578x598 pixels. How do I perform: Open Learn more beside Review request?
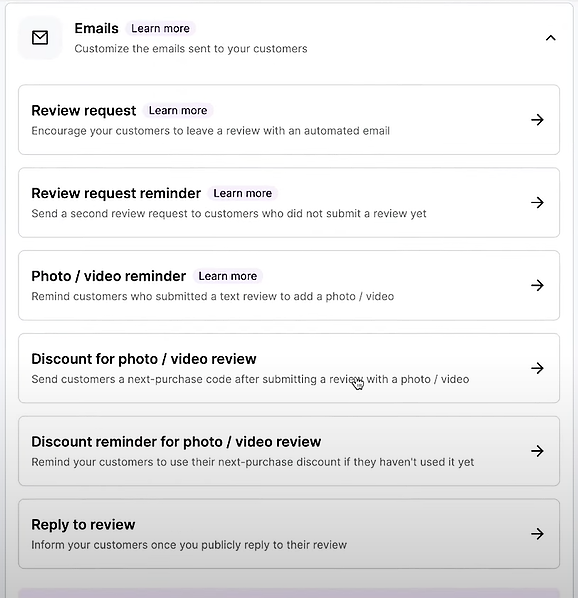pyautogui.click(x=178, y=111)
